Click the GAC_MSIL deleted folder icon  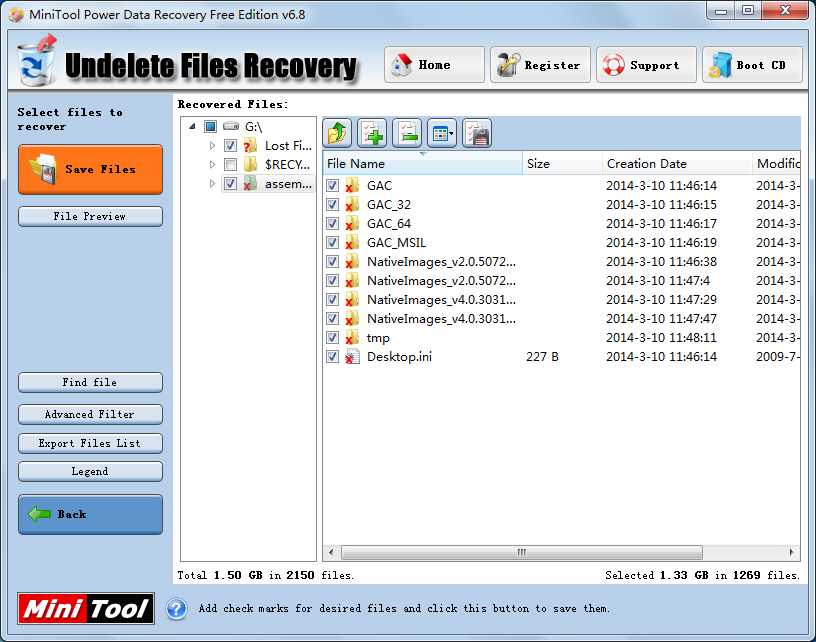coord(352,243)
